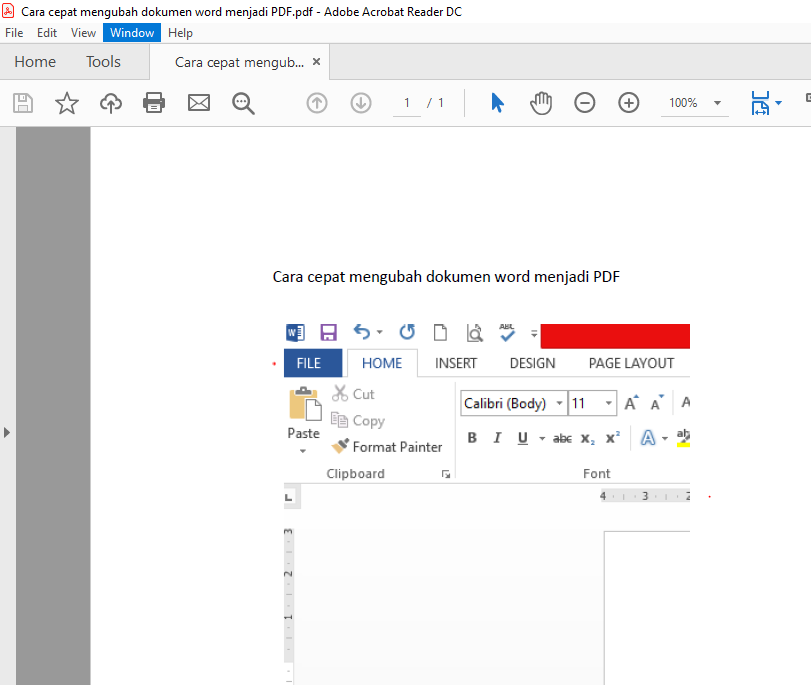Open the Clipboard dialog launcher

point(446,474)
